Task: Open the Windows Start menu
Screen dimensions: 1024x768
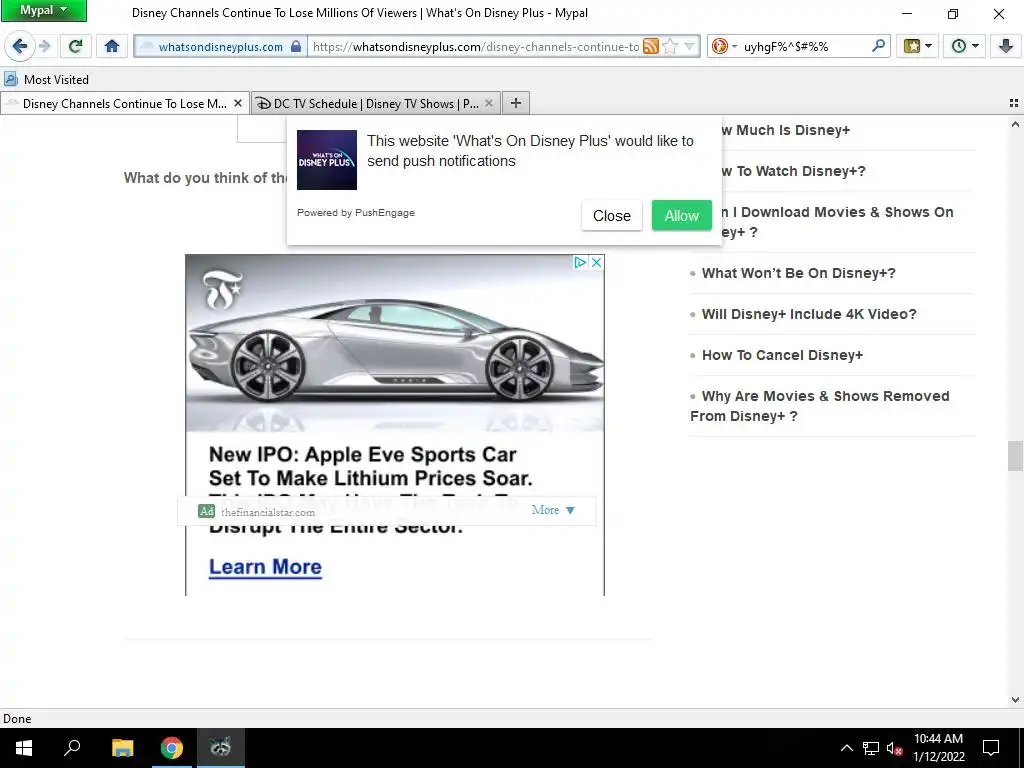Action: (x=24, y=748)
